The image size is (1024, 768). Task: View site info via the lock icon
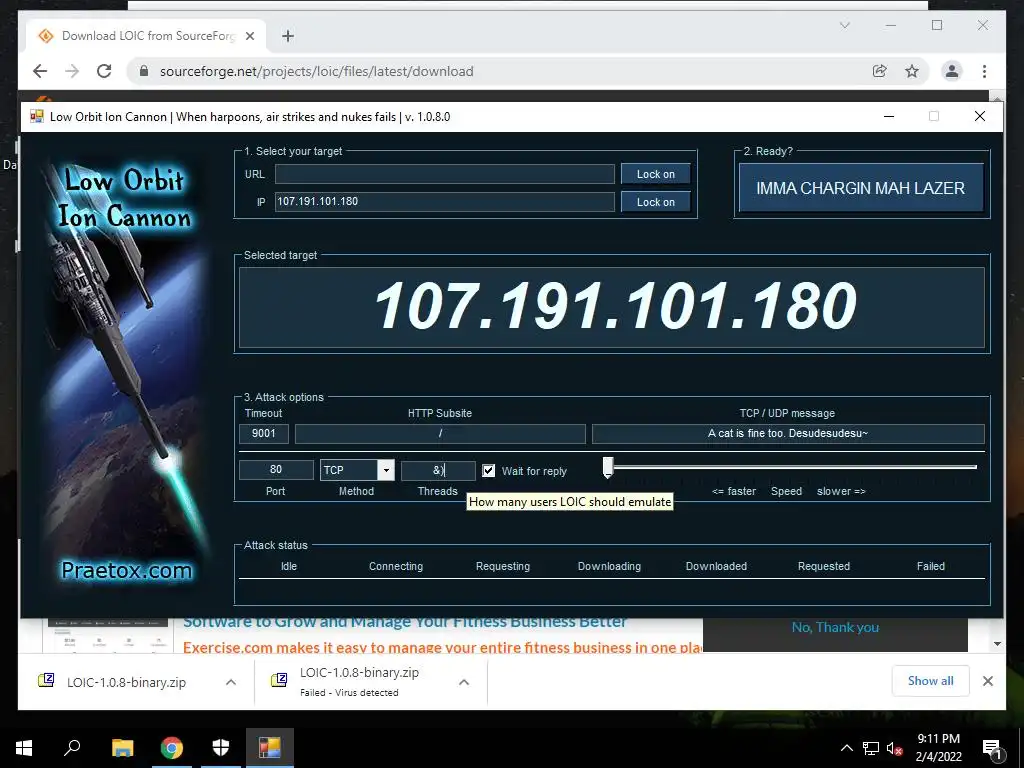pos(144,71)
